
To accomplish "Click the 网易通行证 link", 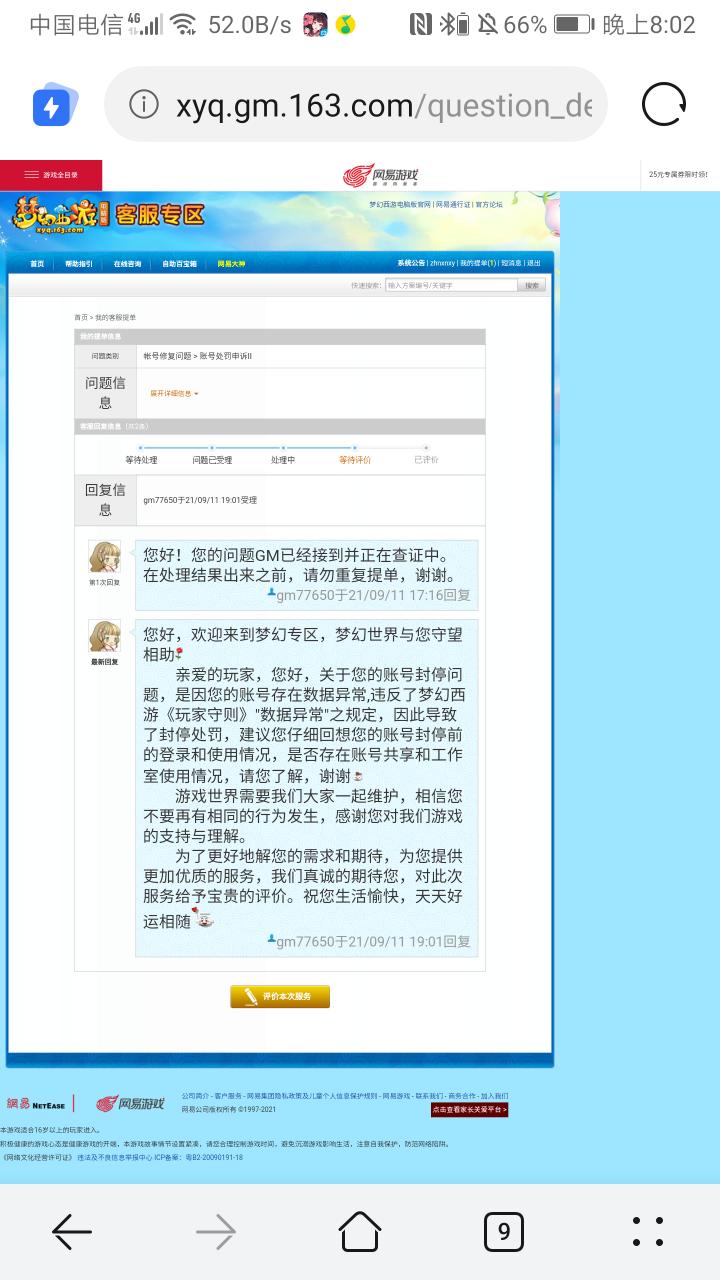I will point(453,203).
